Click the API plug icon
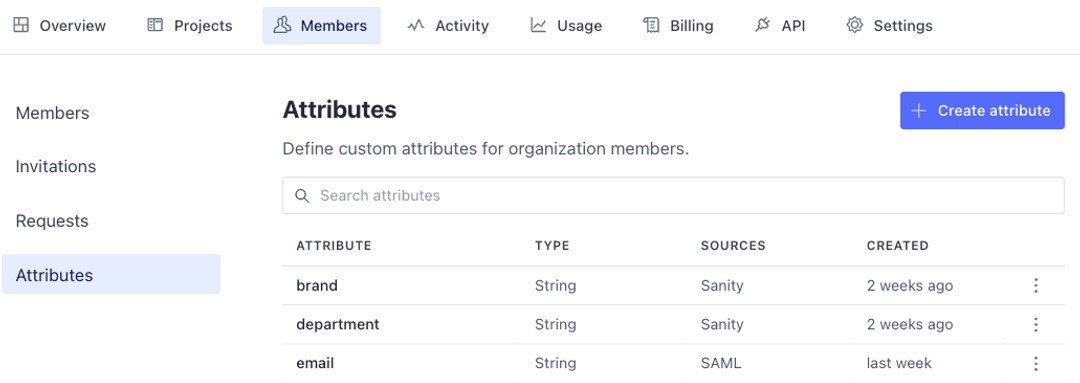This screenshot has height=383, width=1080. click(x=762, y=25)
